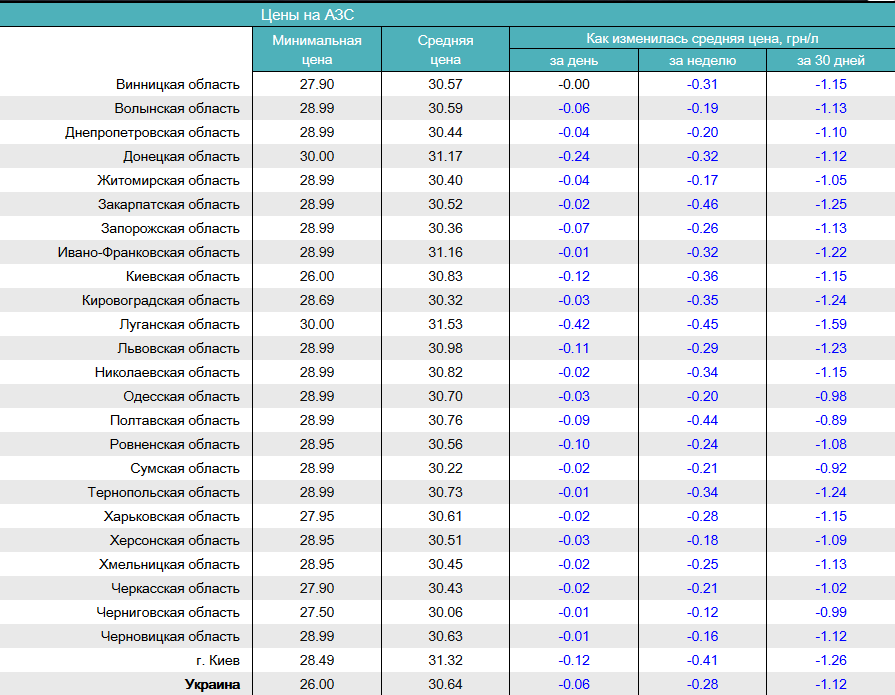This screenshot has width=895, height=695.
Task: Select Полтавская область's 30-day change -0.89
Action: [830, 420]
